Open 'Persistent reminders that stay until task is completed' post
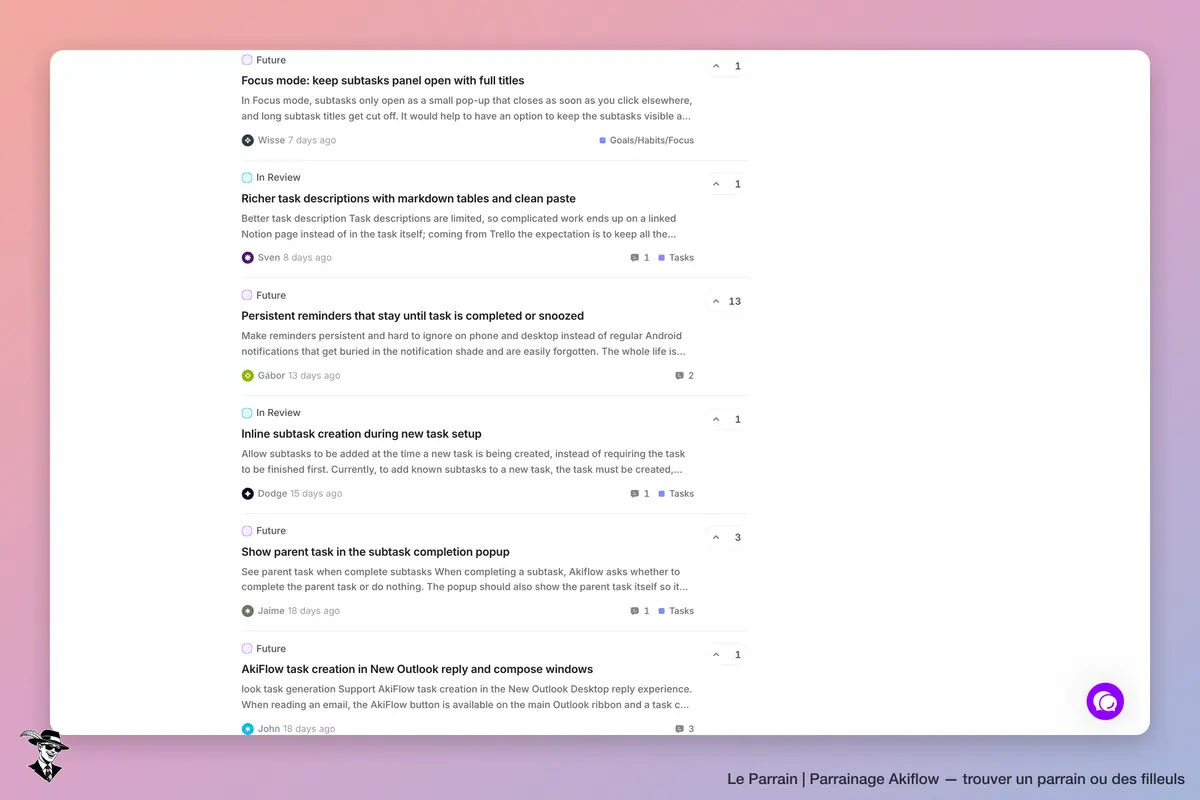Viewport: 1200px width, 800px height. point(413,316)
